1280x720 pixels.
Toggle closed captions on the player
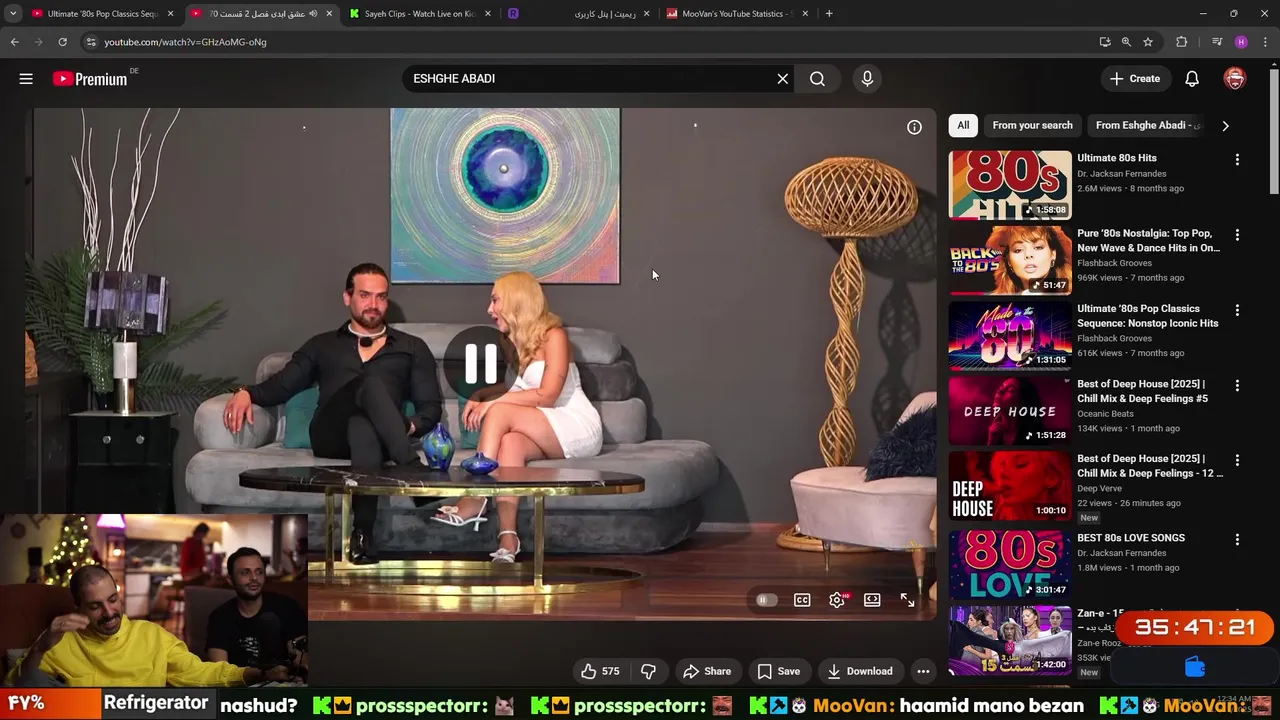click(802, 600)
